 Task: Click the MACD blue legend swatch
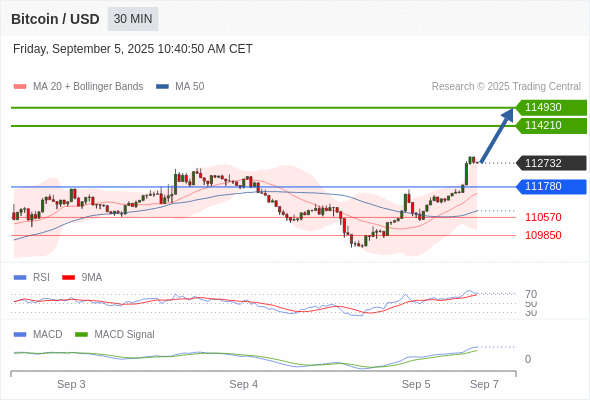(20, 335)
